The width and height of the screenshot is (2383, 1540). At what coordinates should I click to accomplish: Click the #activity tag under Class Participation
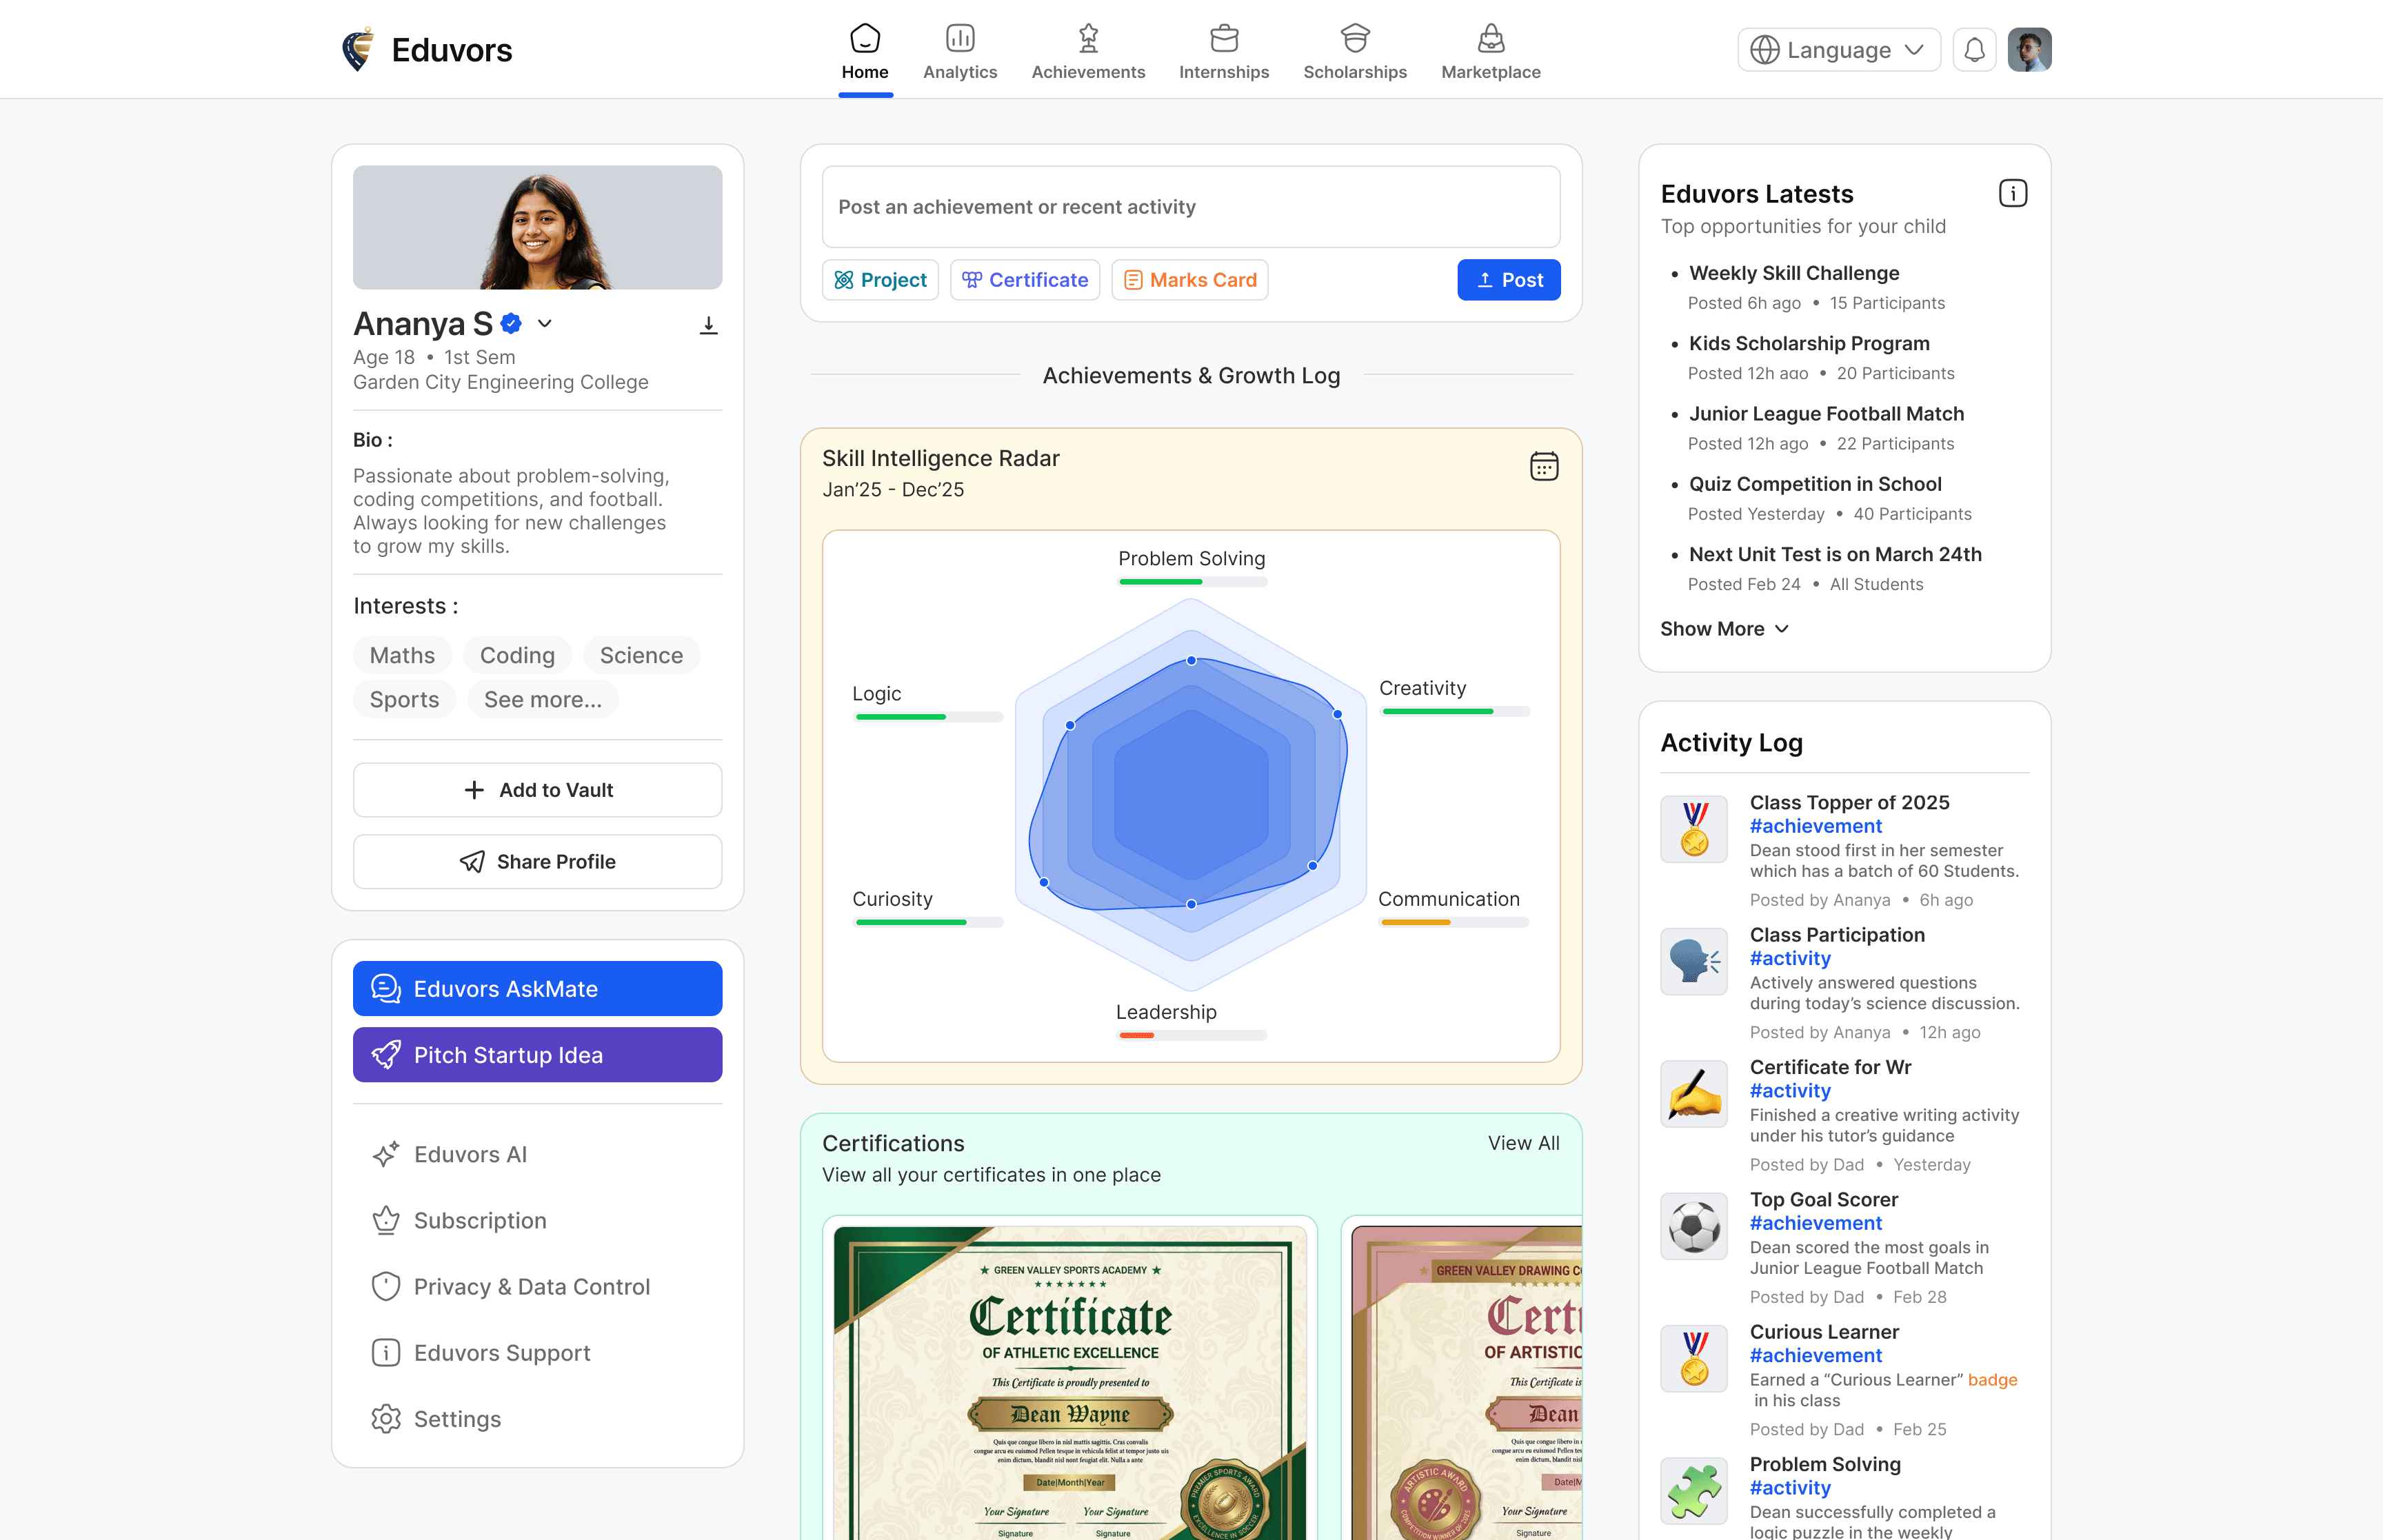pos(1790,958)
